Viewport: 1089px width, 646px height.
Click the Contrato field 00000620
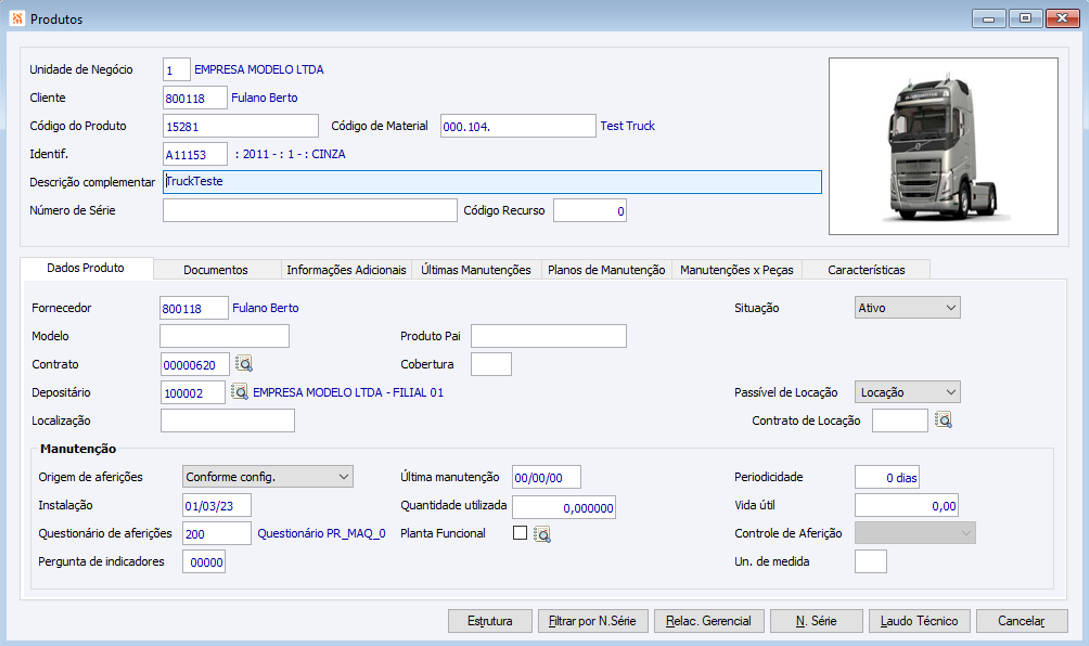195,364
